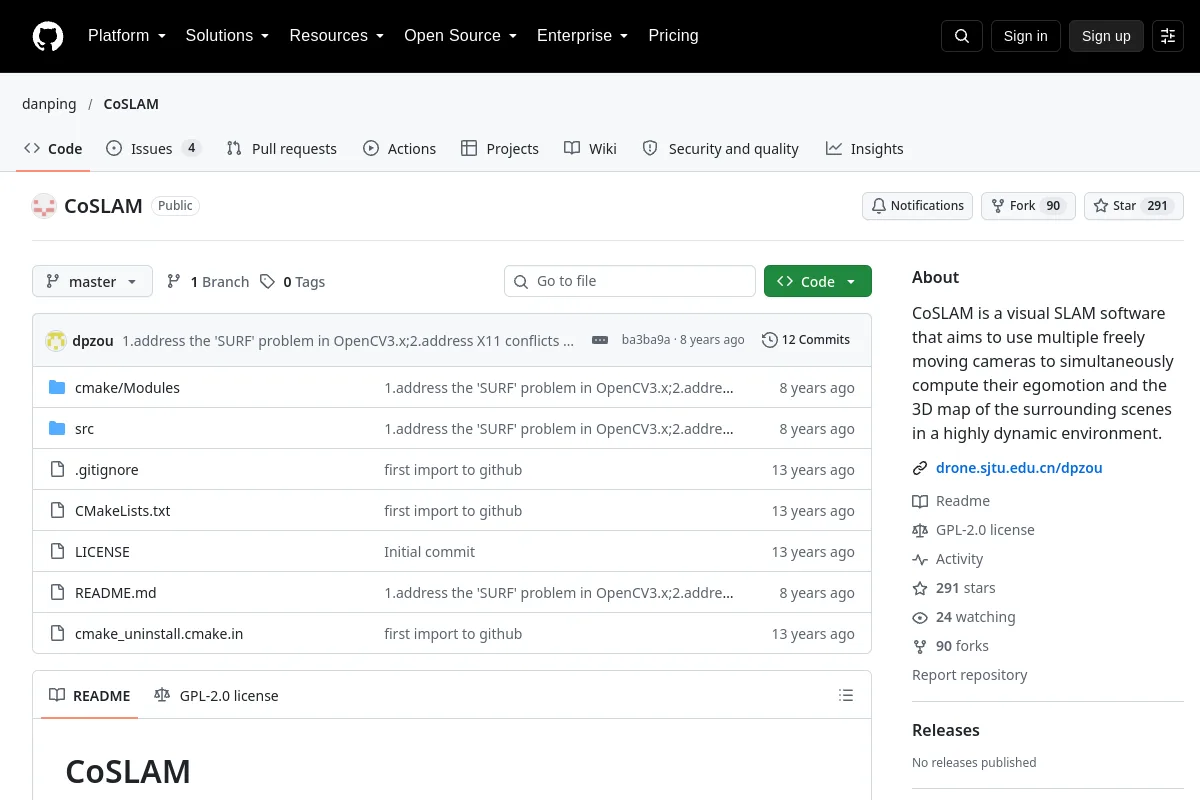1200x800 pixels.
Task: Click the cmake_uninstall.cmake.in file icon
Action: click(x=57, y=634)
